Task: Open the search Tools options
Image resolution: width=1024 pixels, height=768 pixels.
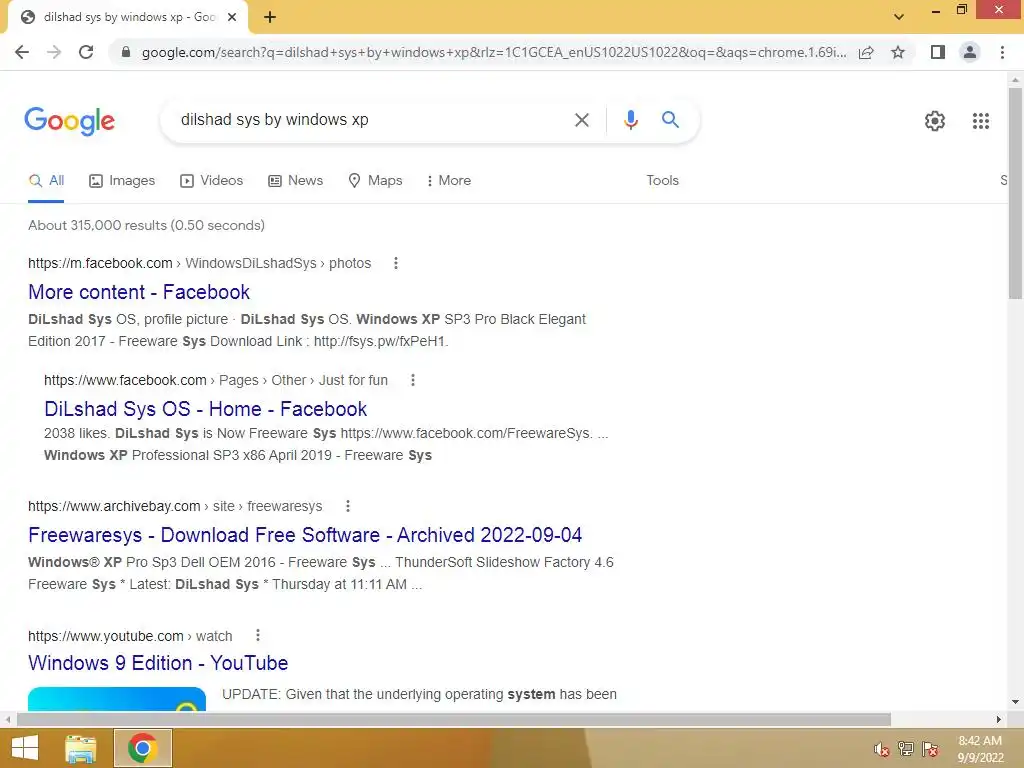Action: coord(662,181)
